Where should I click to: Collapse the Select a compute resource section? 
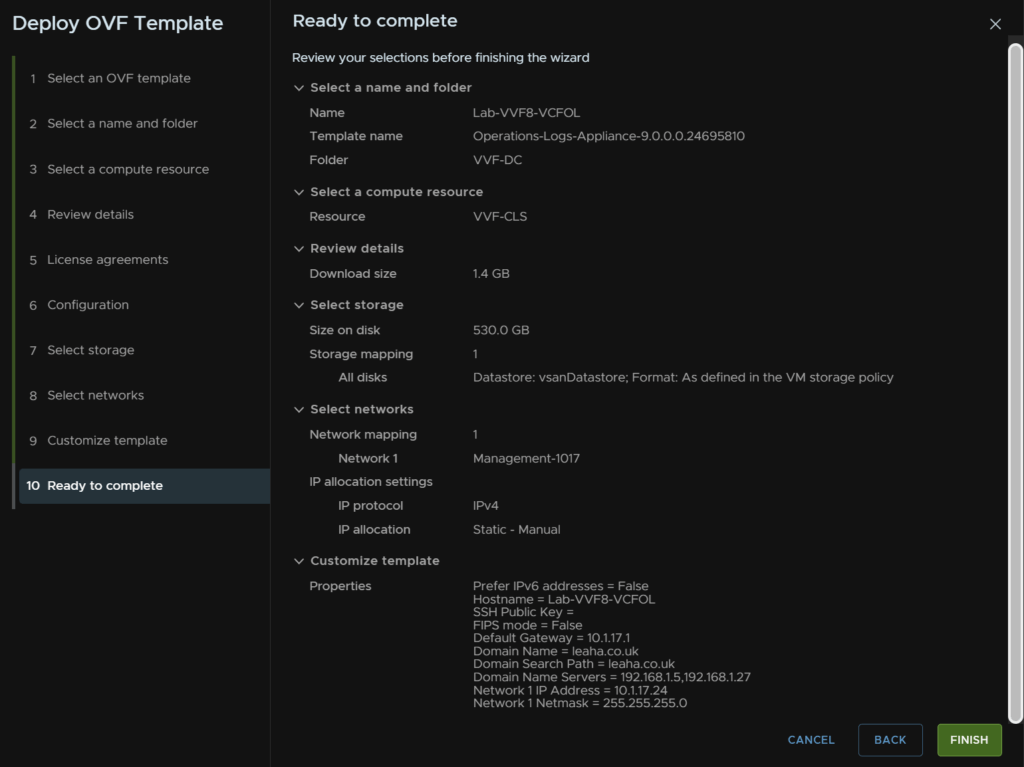[298, 192]
